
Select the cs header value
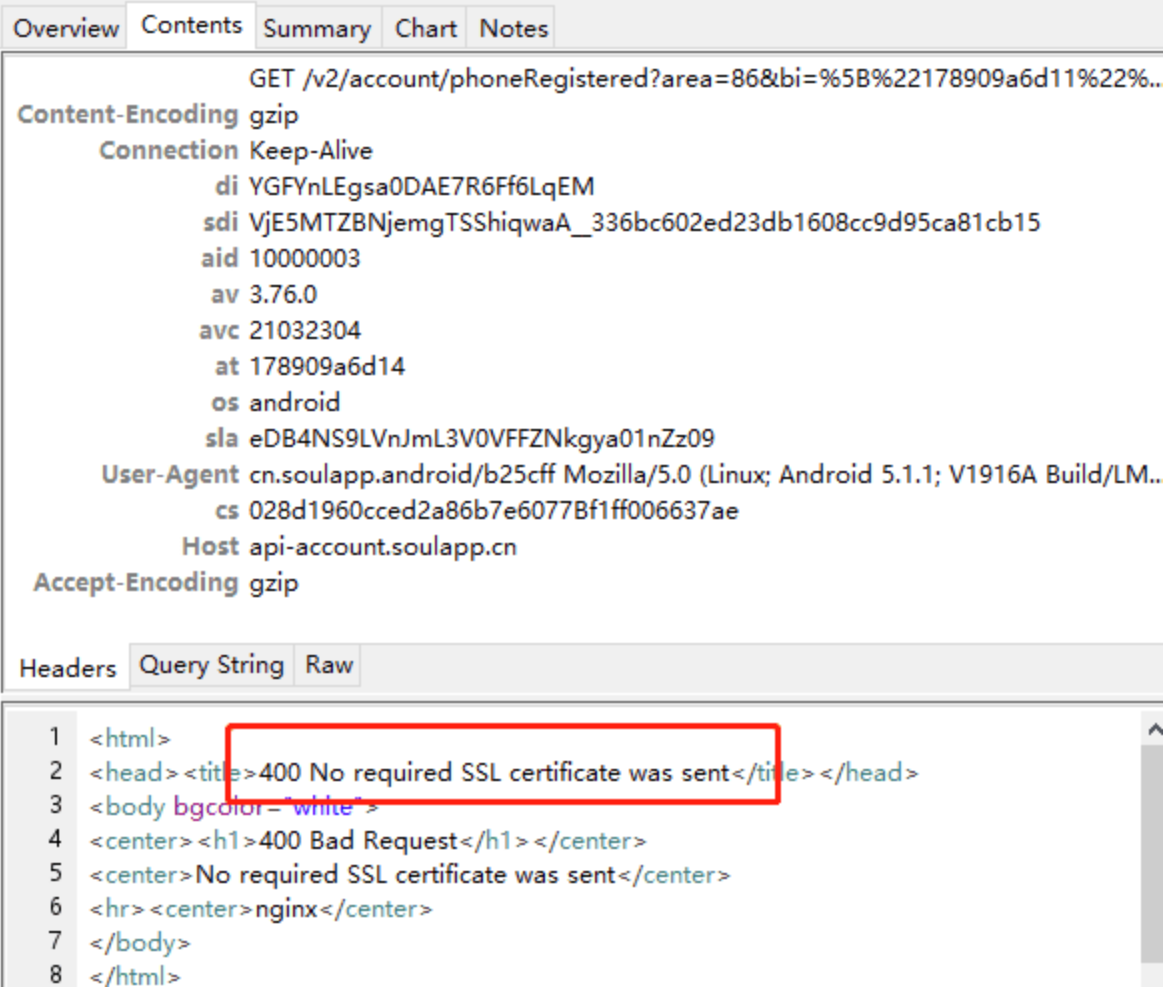[x=494, y=510]
